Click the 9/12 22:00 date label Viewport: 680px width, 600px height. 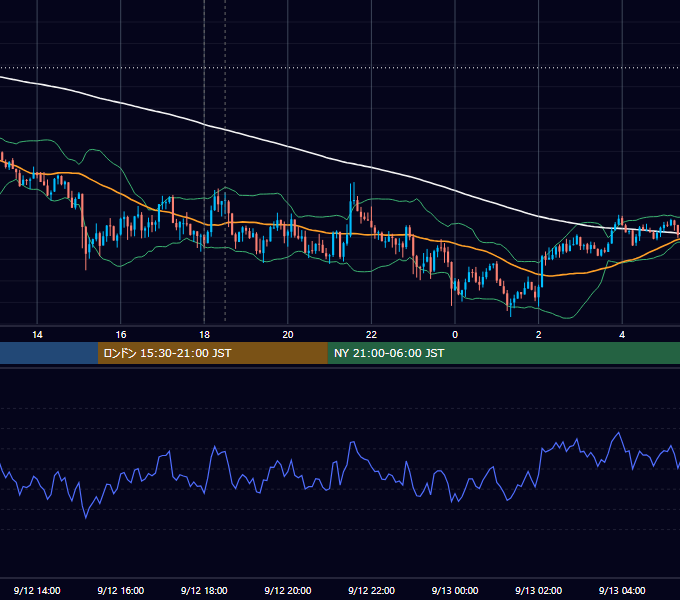click(371, 590)
